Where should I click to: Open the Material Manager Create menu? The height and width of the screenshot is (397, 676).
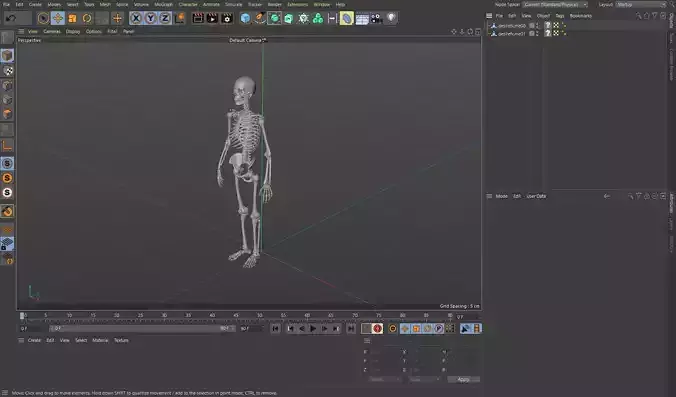pyautogui.click(x=34, y=341)
